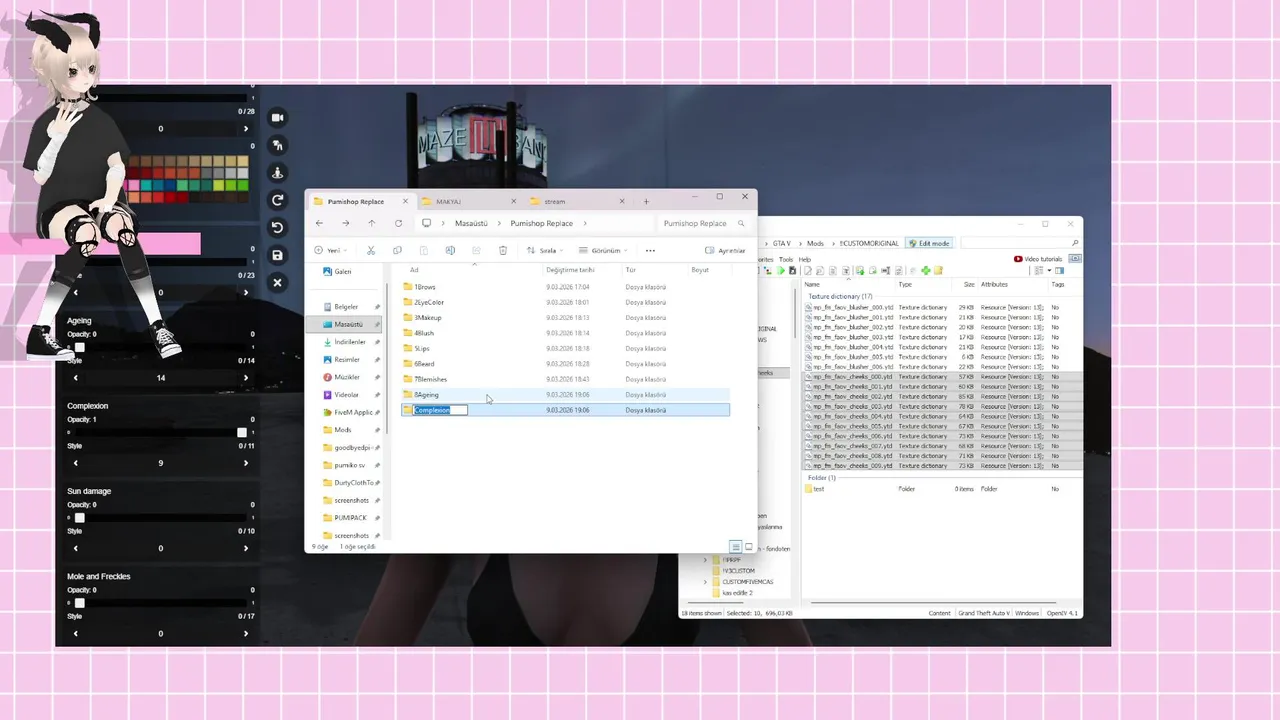Open the Yeni (New) dropdown in File Explorer
The width and height of the screenshot is (1280, 720).
coord(329,250)
